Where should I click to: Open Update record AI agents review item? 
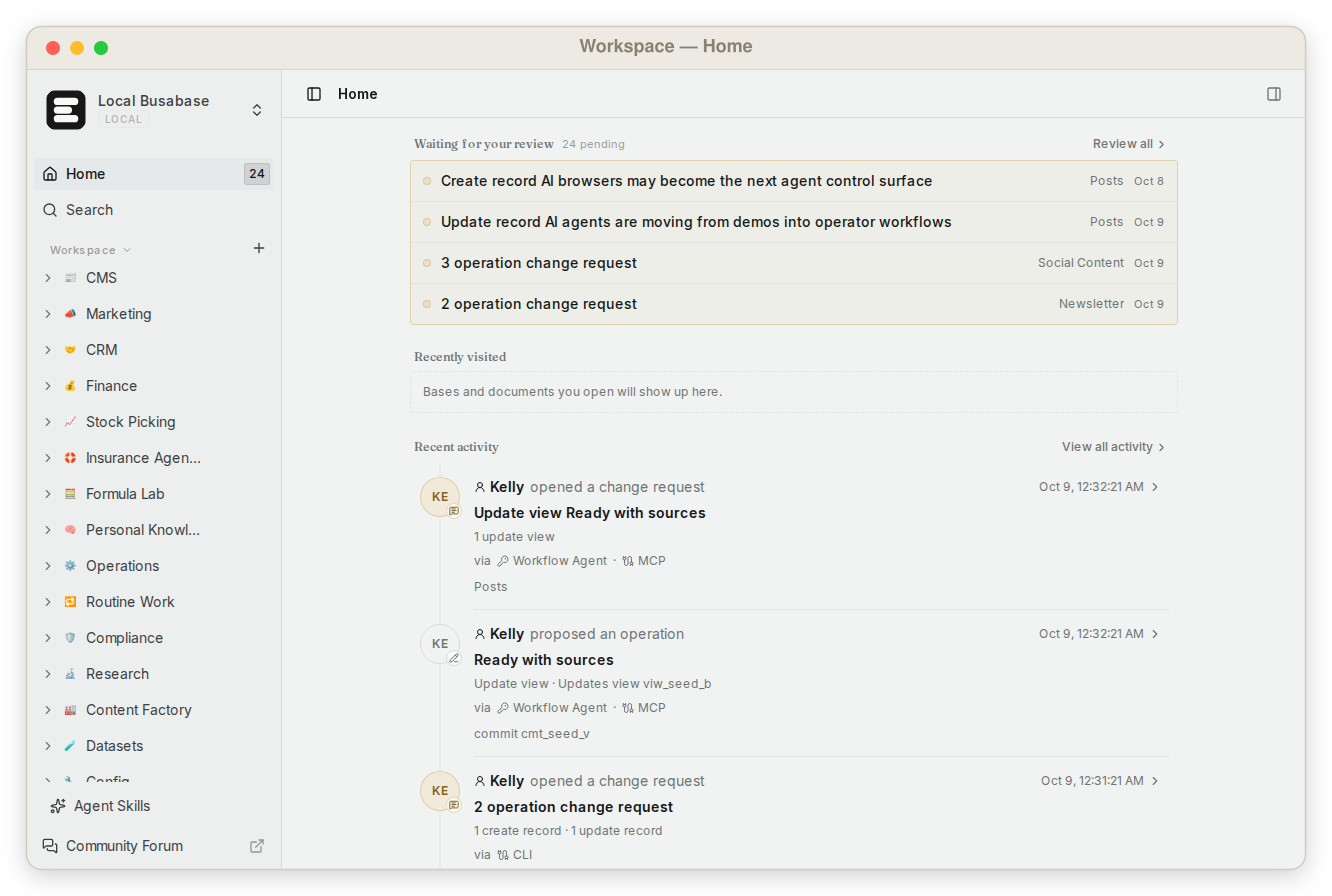794,222
